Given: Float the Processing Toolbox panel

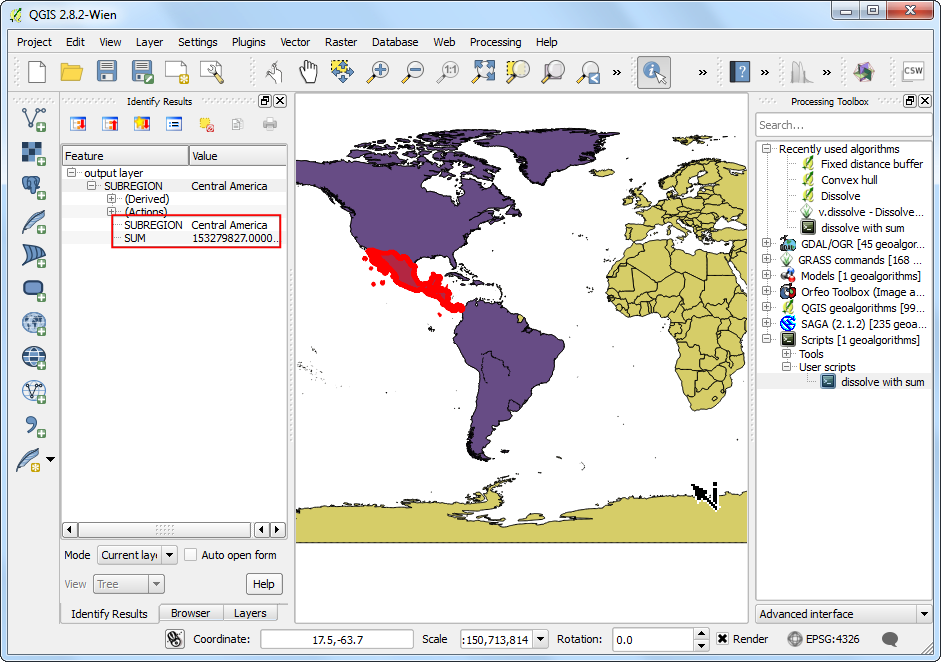Looking at the screenshot, I should click(x=910, y=101).
